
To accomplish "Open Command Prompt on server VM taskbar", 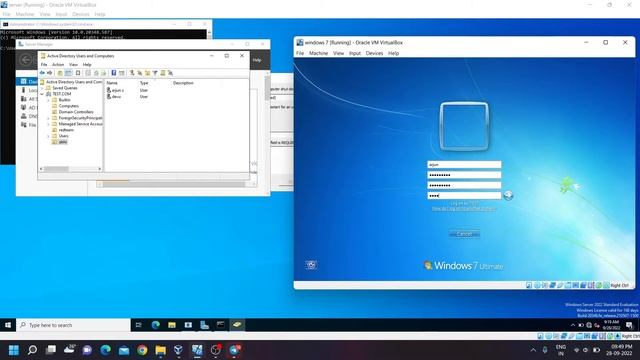I will coord(221,325).
